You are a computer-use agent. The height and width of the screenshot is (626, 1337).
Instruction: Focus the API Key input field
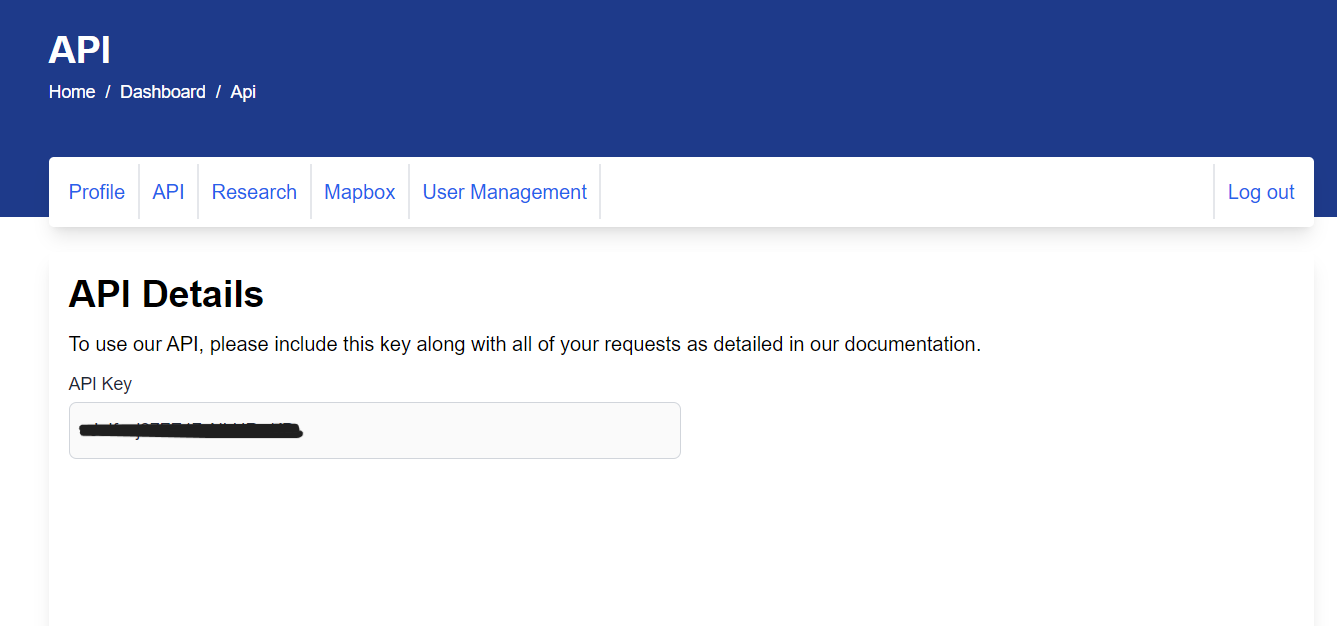pyautogui.click(x=500, y=431)
